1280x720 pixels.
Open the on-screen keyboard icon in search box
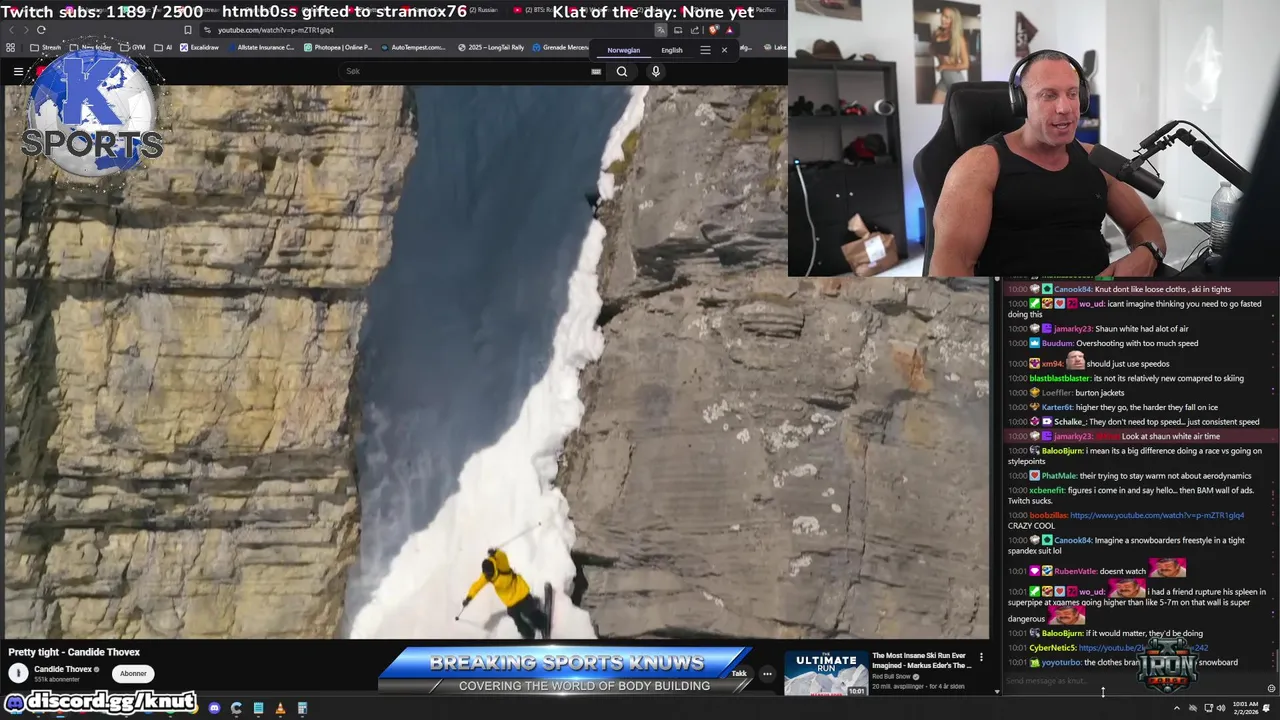click(x=596, y=71)
